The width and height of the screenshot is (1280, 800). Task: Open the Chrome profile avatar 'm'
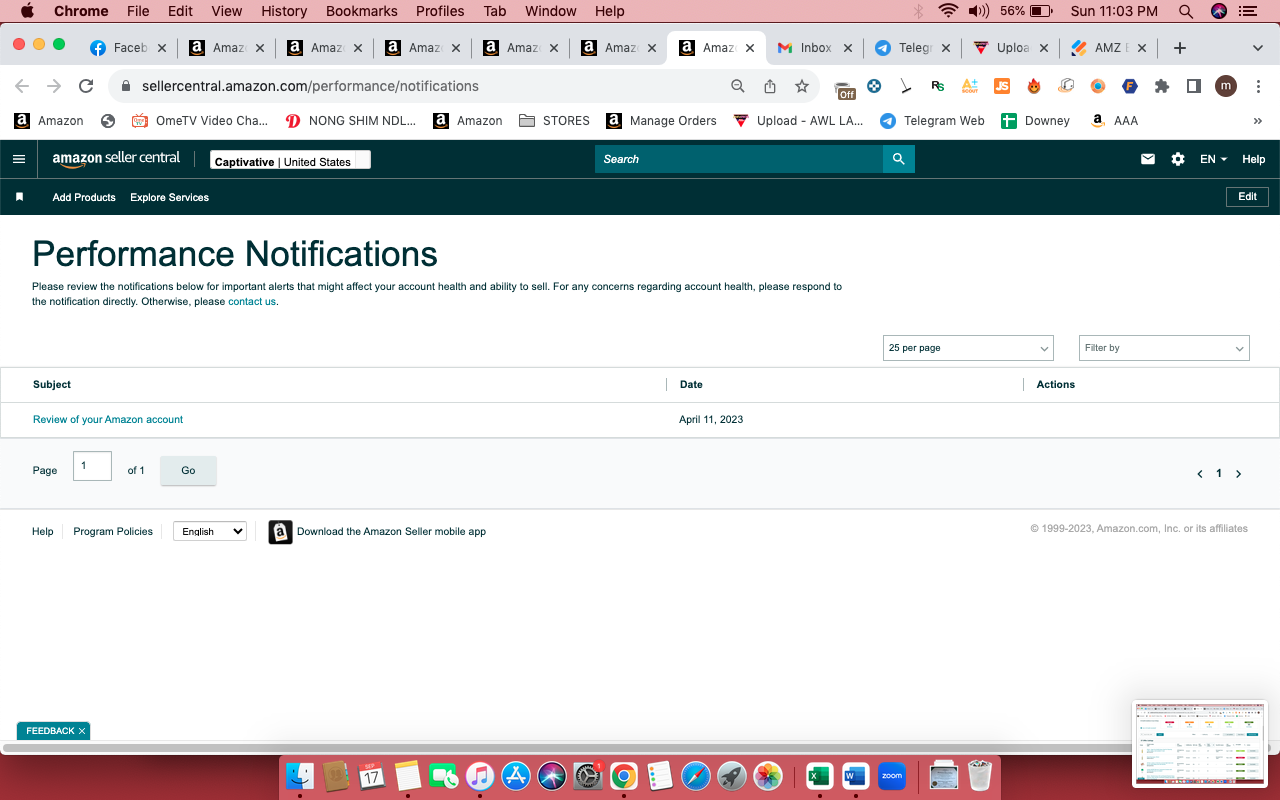[1226, 86]
